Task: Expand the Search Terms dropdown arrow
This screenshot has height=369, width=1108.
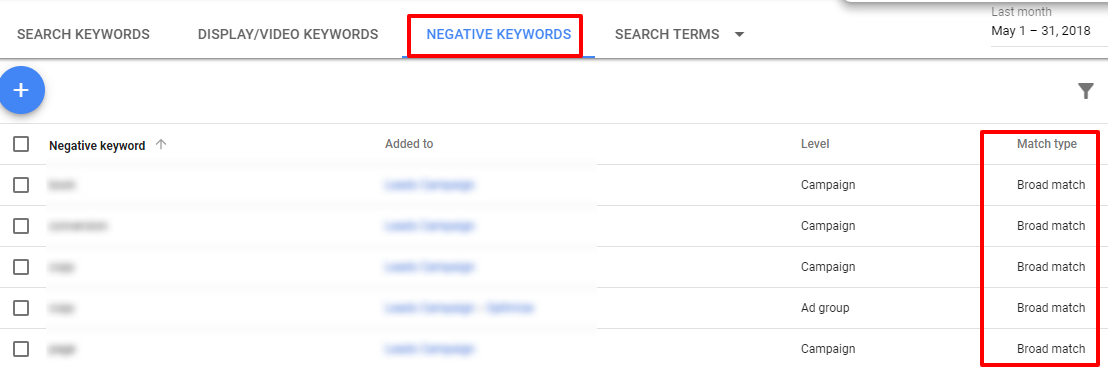Action: pyautogui.click(x=739, y=35)
